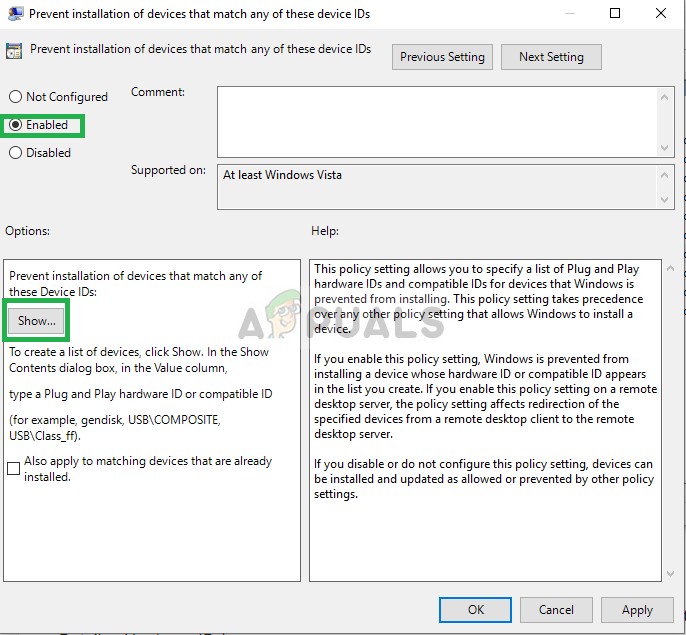The image size is (686, 635).
Task: Click the policy setting icon beside heading
Action: pyautogui.click(x=14, y=51)
